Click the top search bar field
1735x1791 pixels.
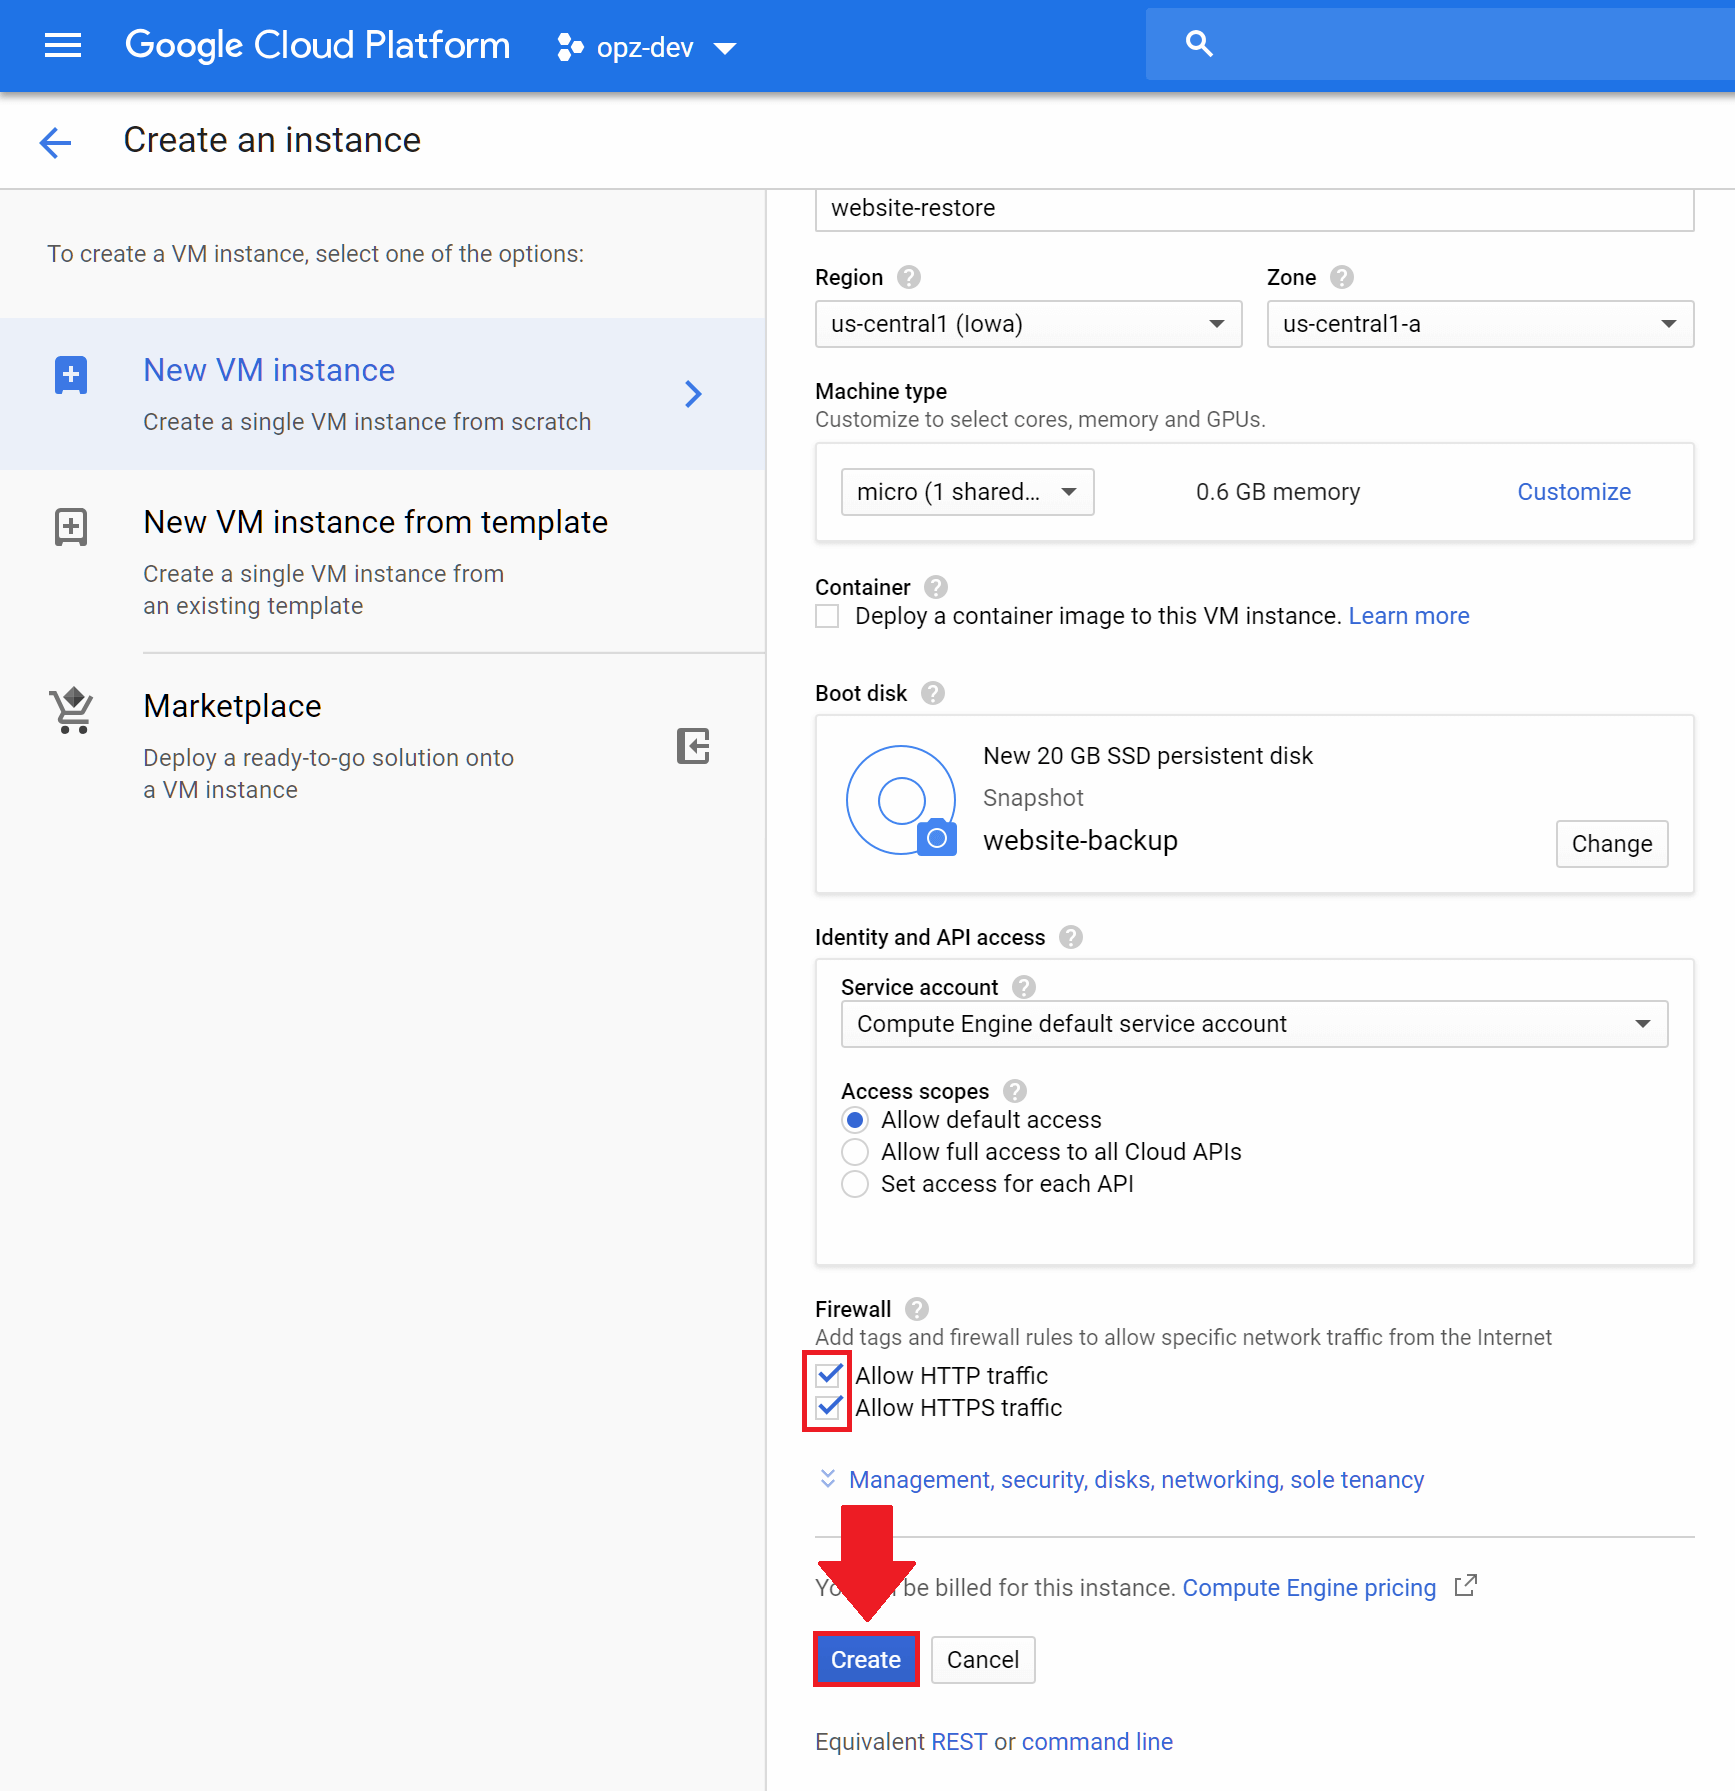tap(1440, 44)
